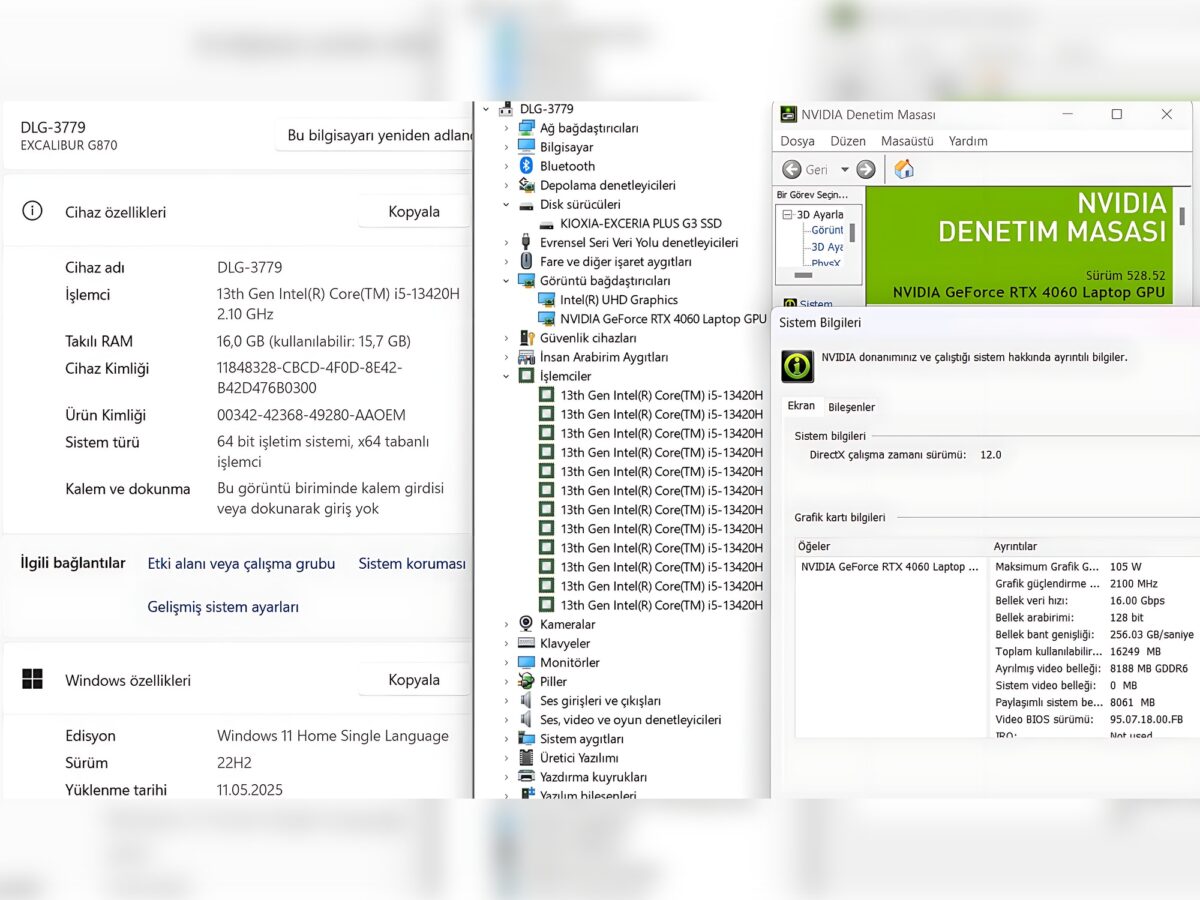
Task: Click the Görüntü bağdaştırıcıları display adapter icon
Action: click(x=526, y=281)
